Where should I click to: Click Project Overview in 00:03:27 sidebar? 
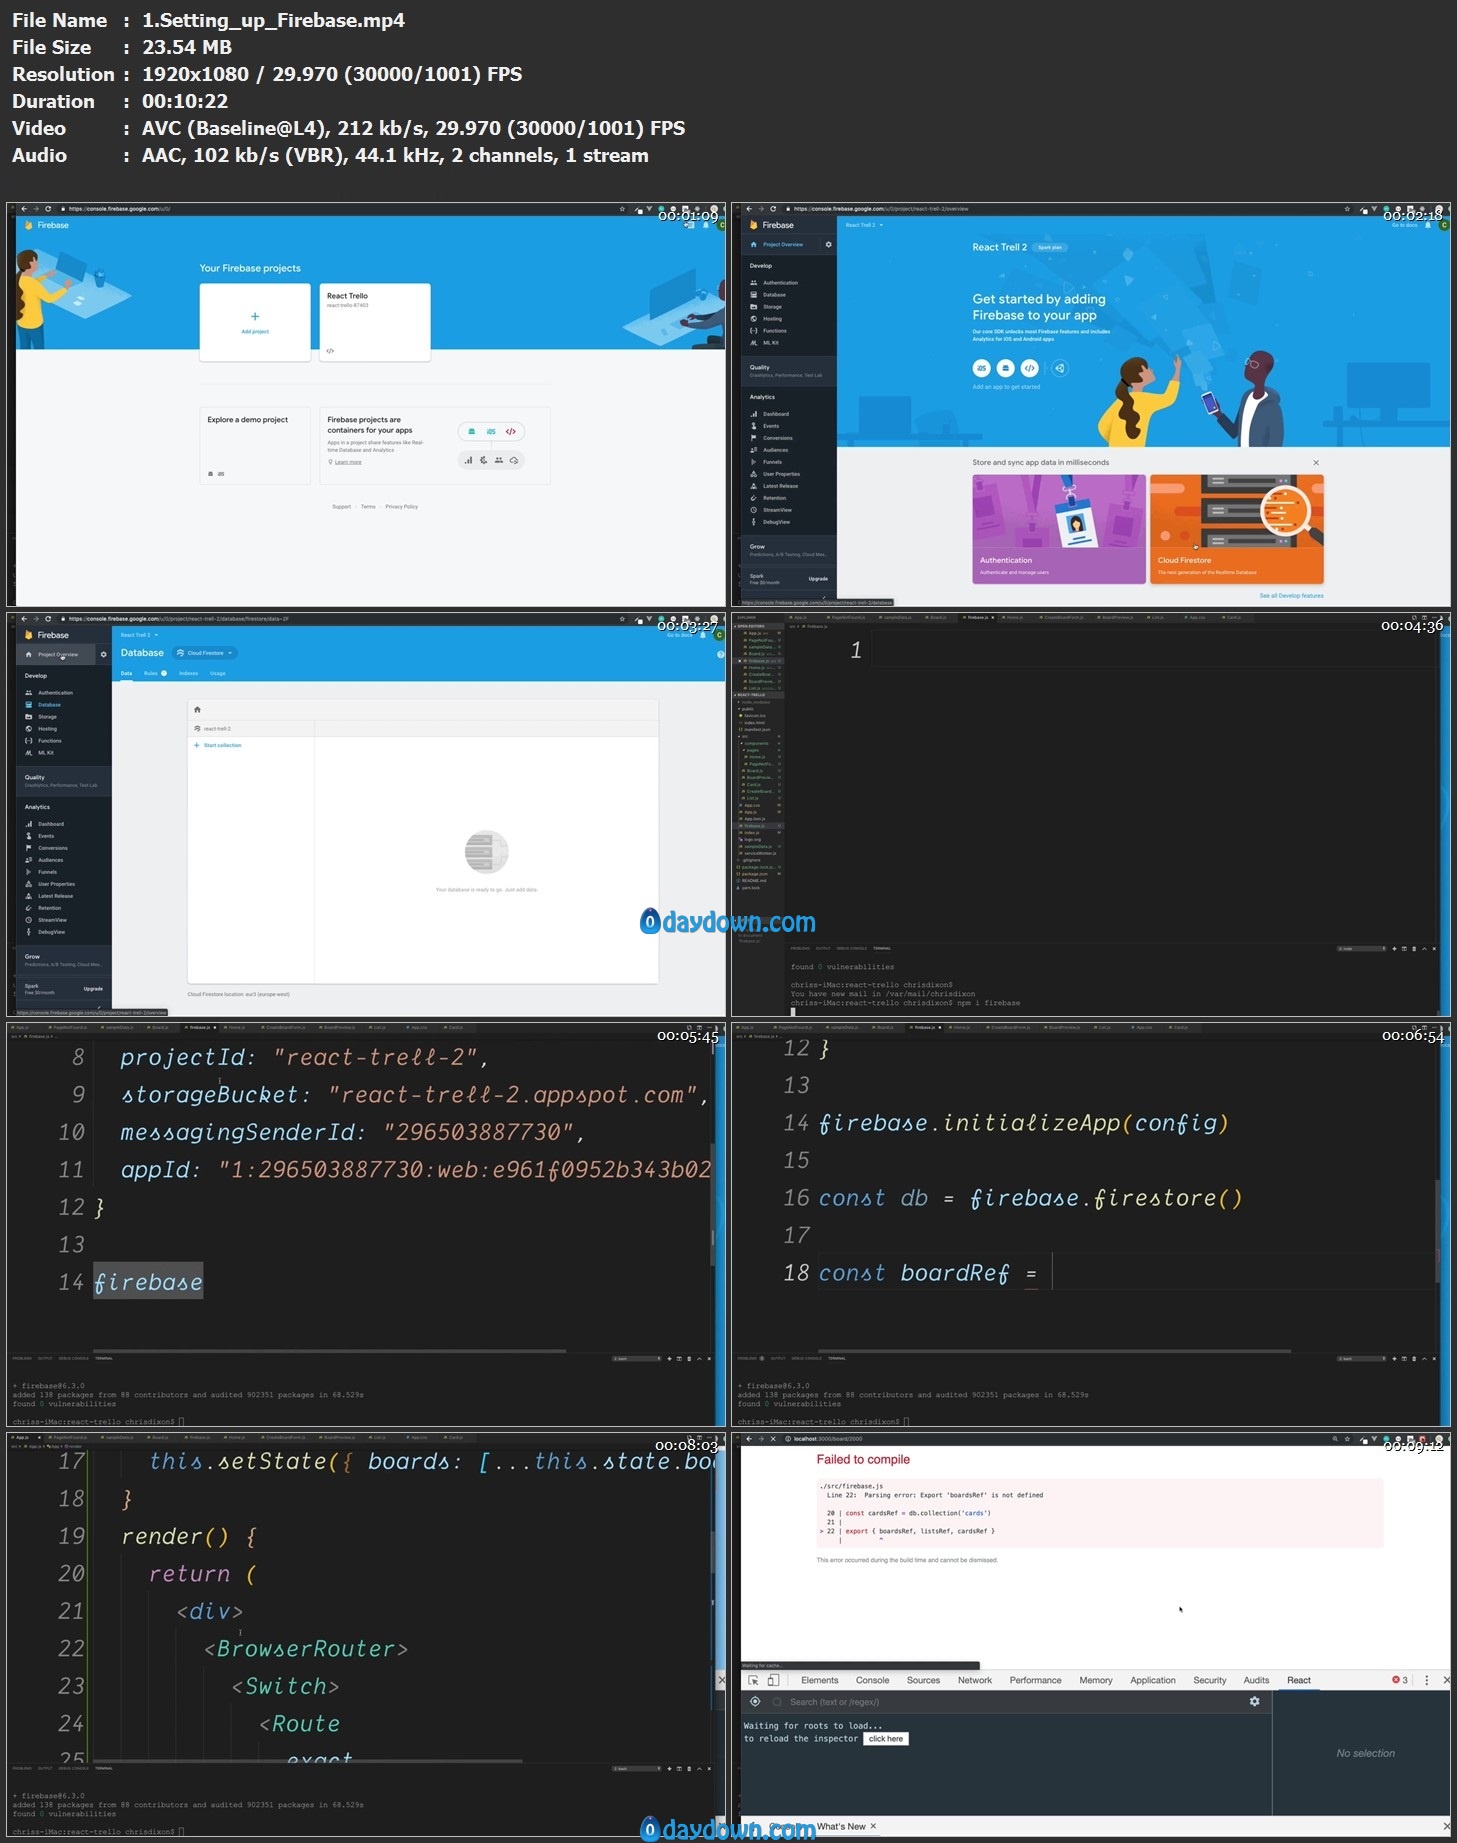(58, 655)
